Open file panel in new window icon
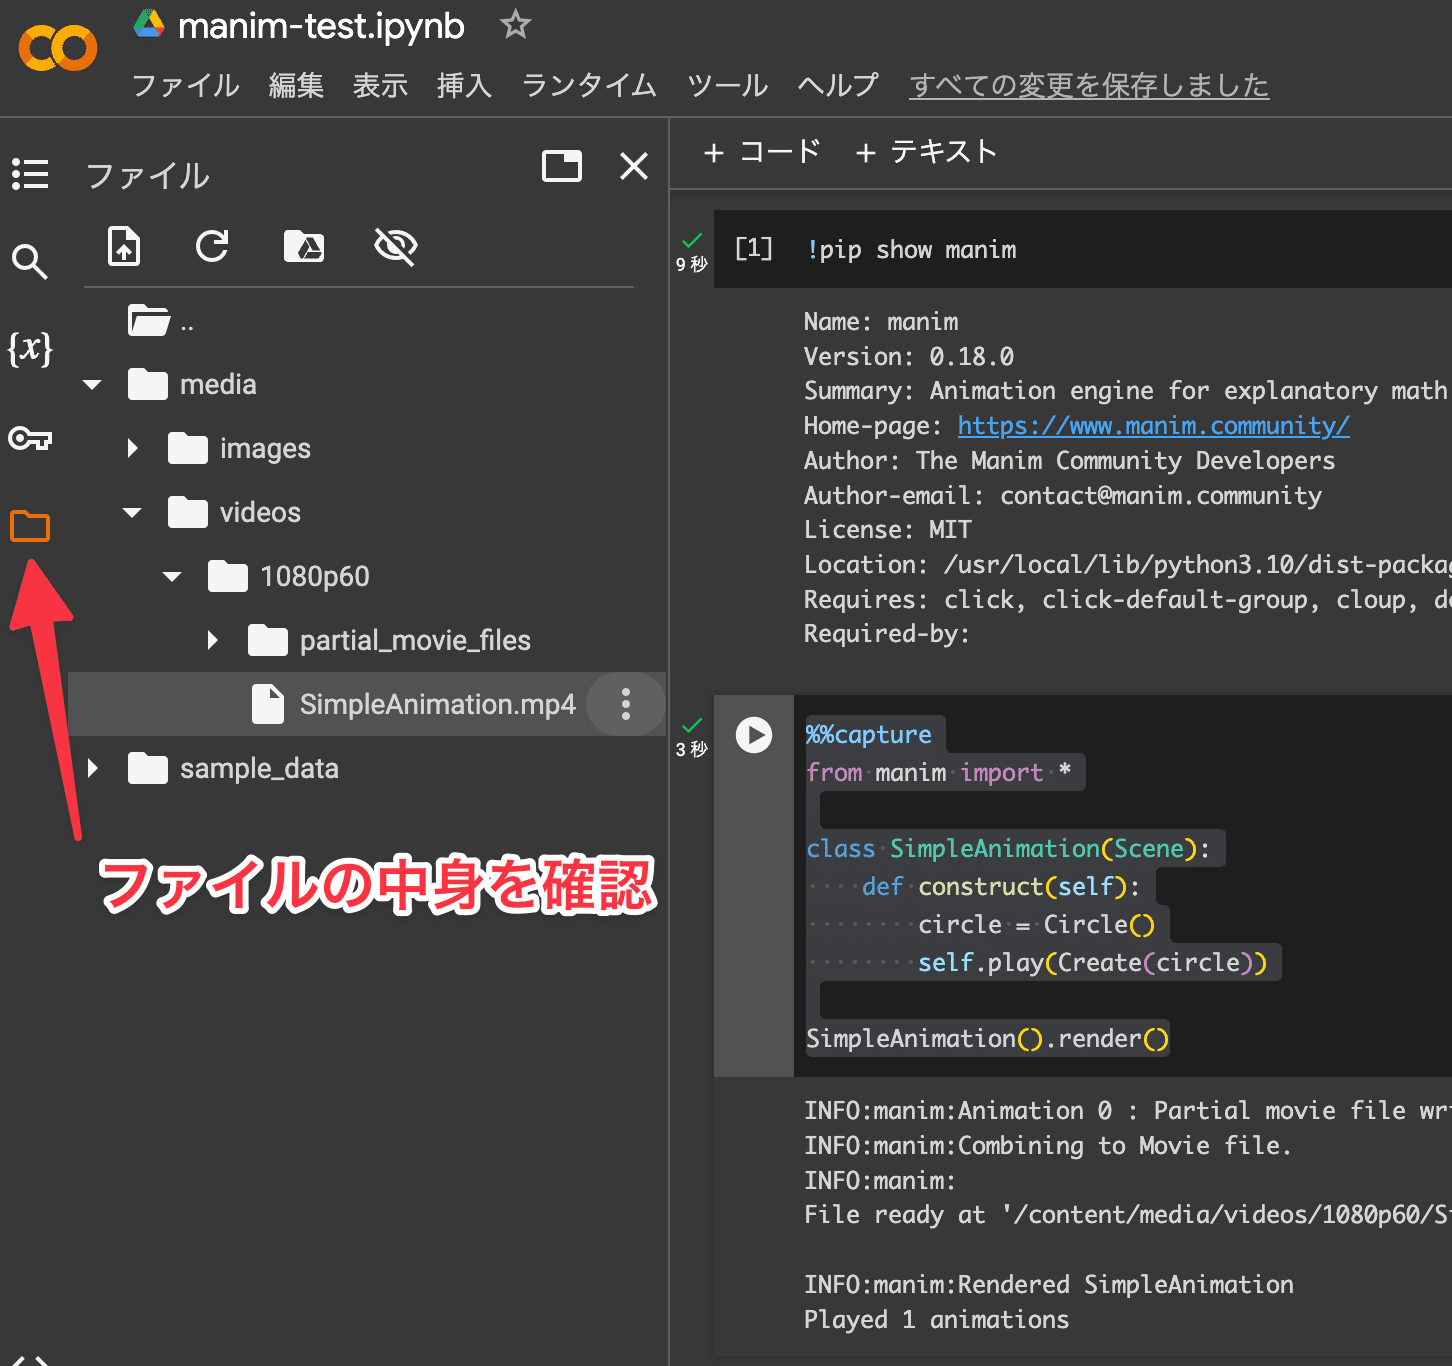 click(x=562, y=166)
